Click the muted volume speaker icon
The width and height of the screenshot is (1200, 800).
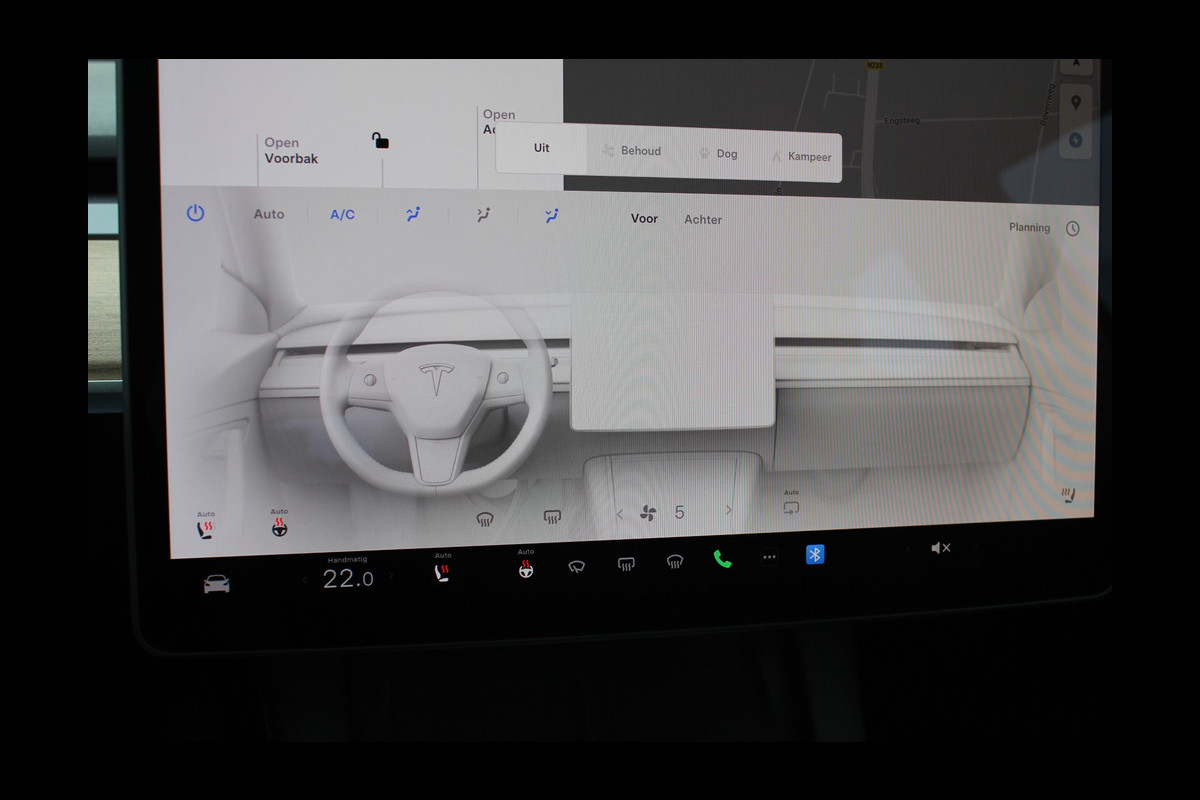940,548
